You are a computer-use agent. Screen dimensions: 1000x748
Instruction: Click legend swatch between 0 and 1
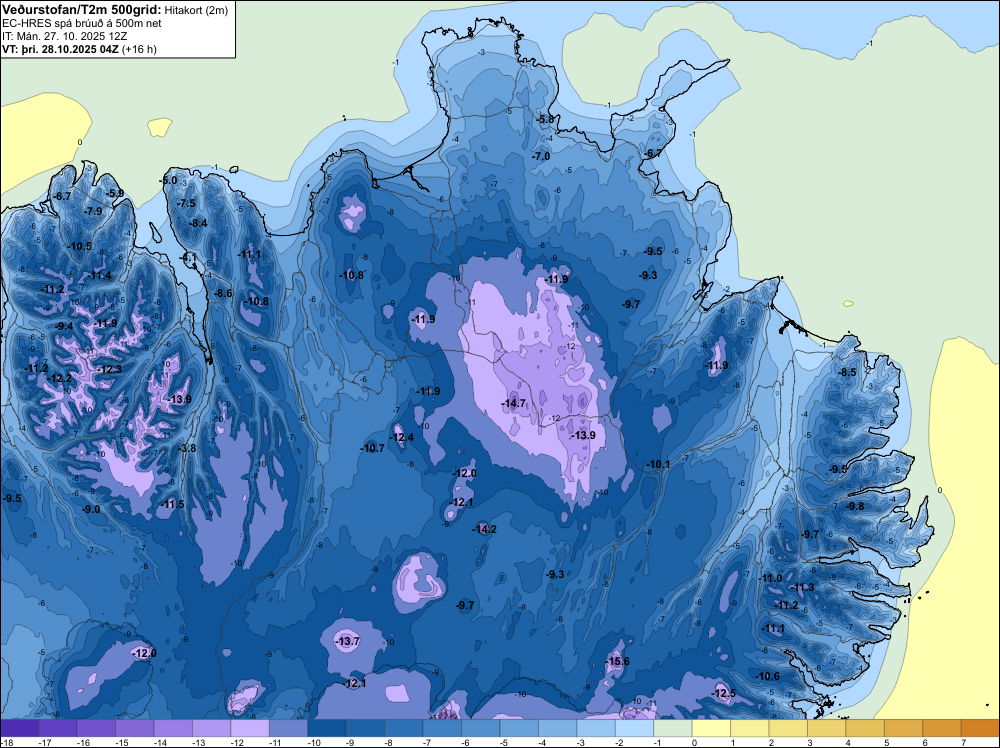coord(711,728)
